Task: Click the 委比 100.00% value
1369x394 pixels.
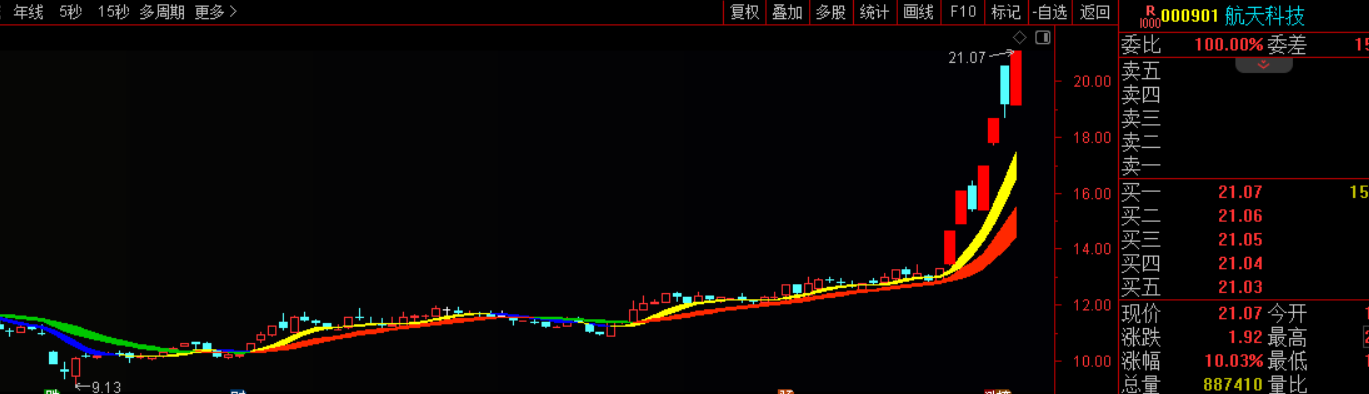Action: (1228, 45)
